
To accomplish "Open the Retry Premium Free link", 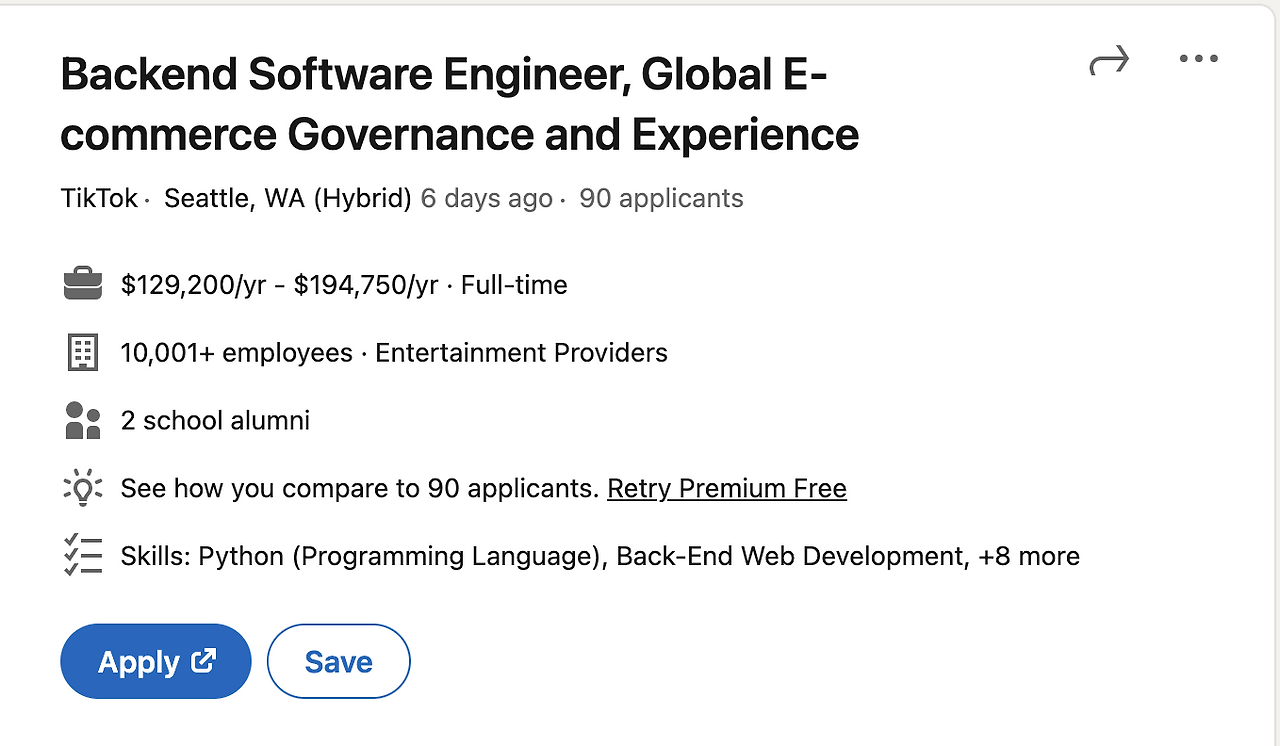I will point(726,489).
